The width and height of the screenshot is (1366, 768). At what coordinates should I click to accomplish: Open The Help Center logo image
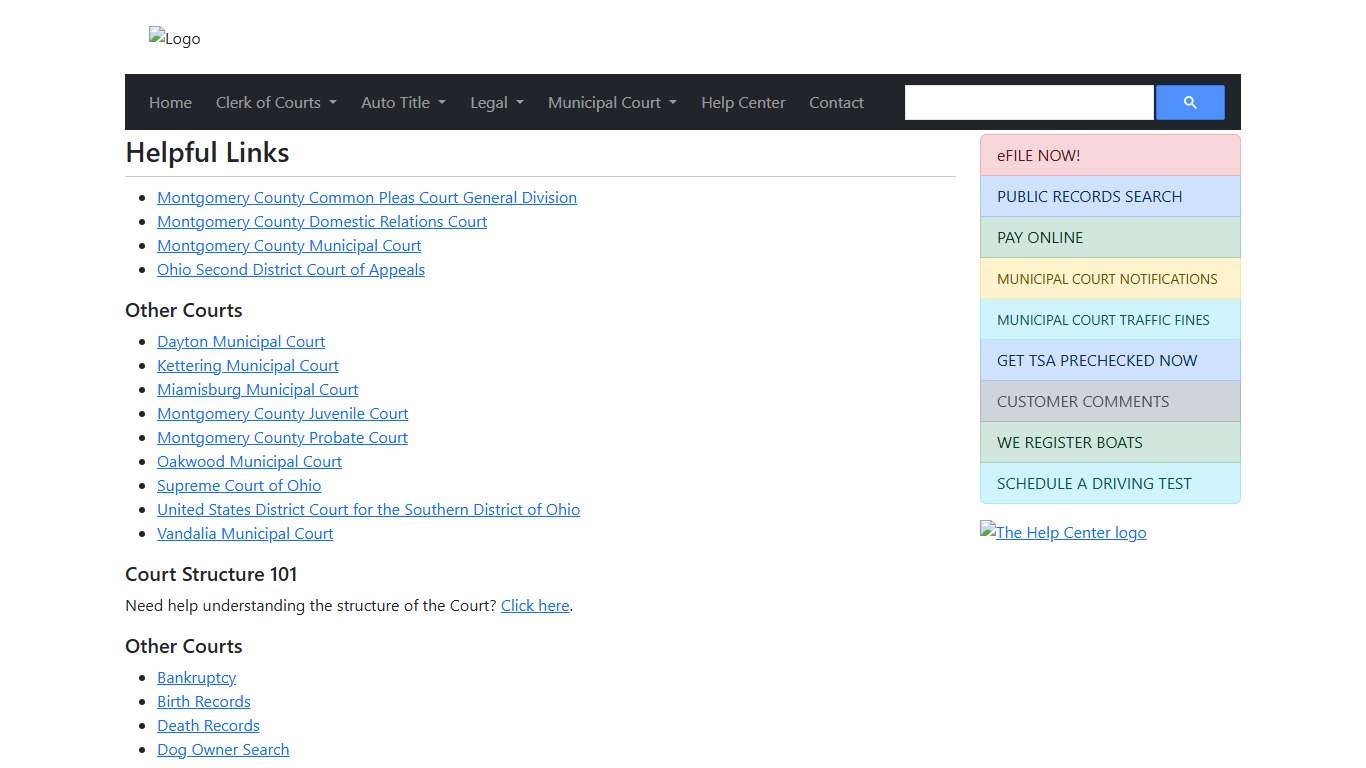tap(1063, 532)
